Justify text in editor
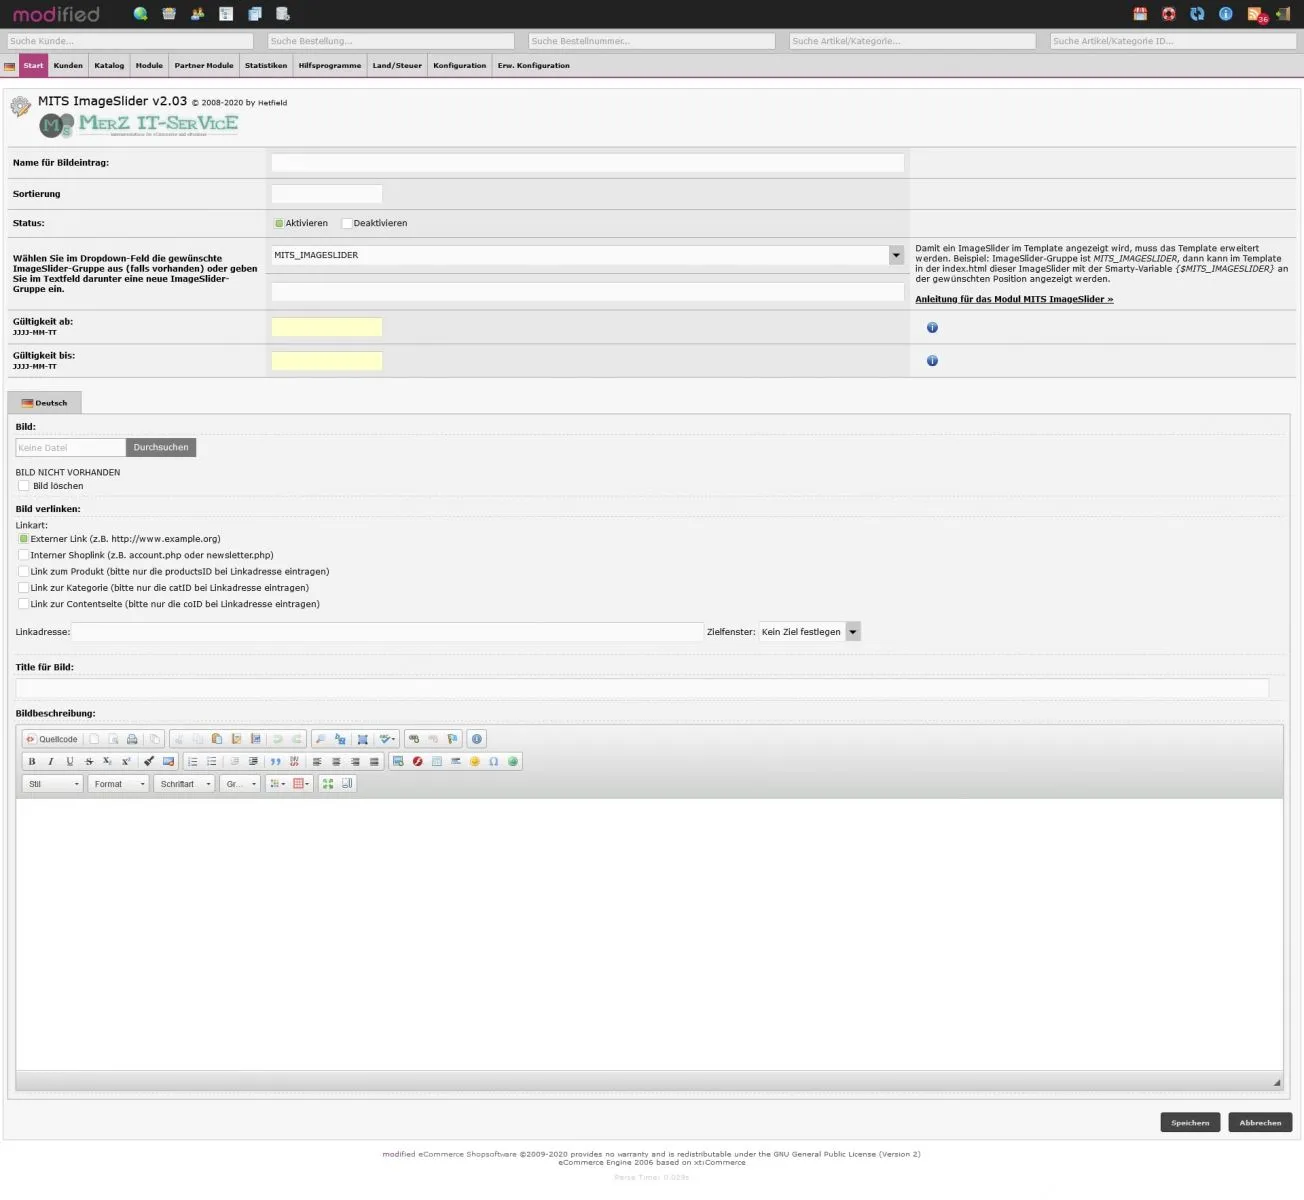Viewport: 1304px width, 1200px height. (374, 761)
